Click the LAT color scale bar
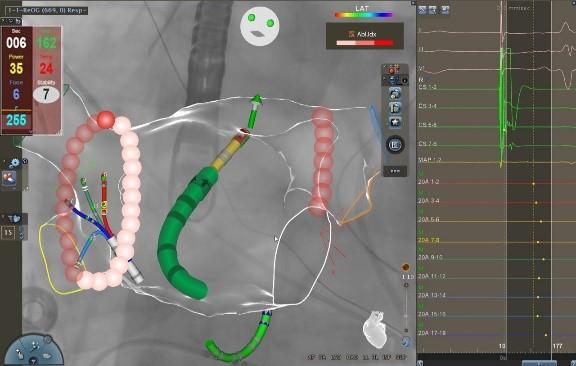 363,15
